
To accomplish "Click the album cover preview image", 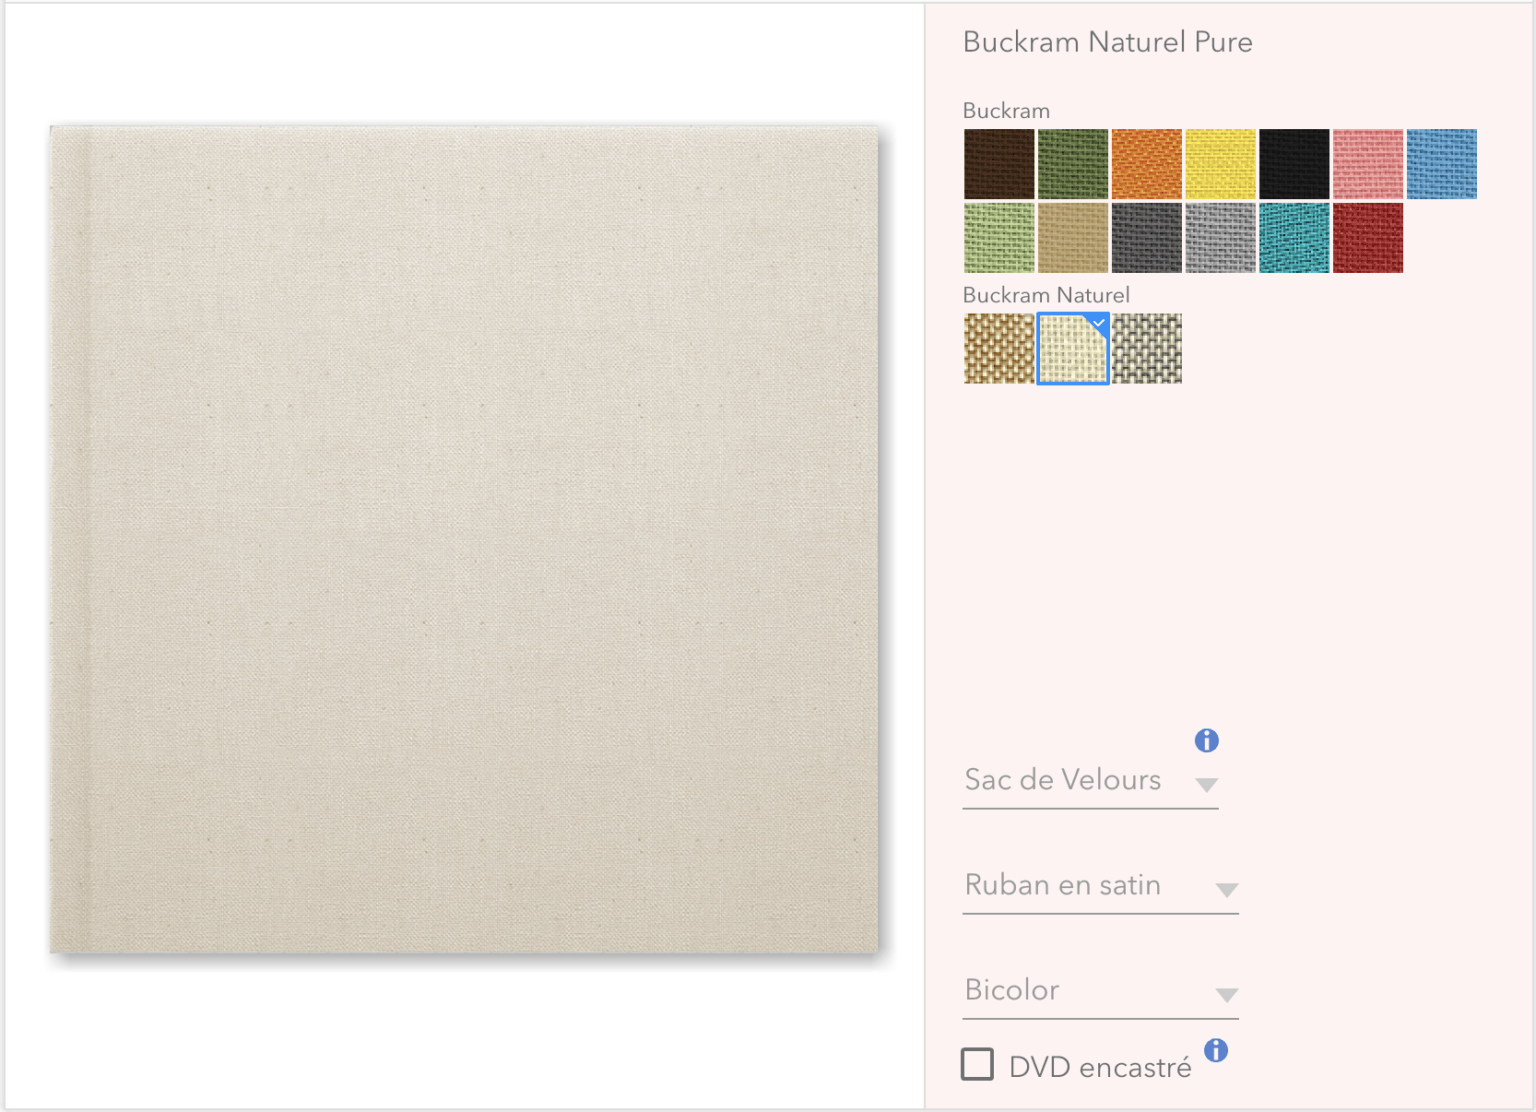I will (464, 539).
